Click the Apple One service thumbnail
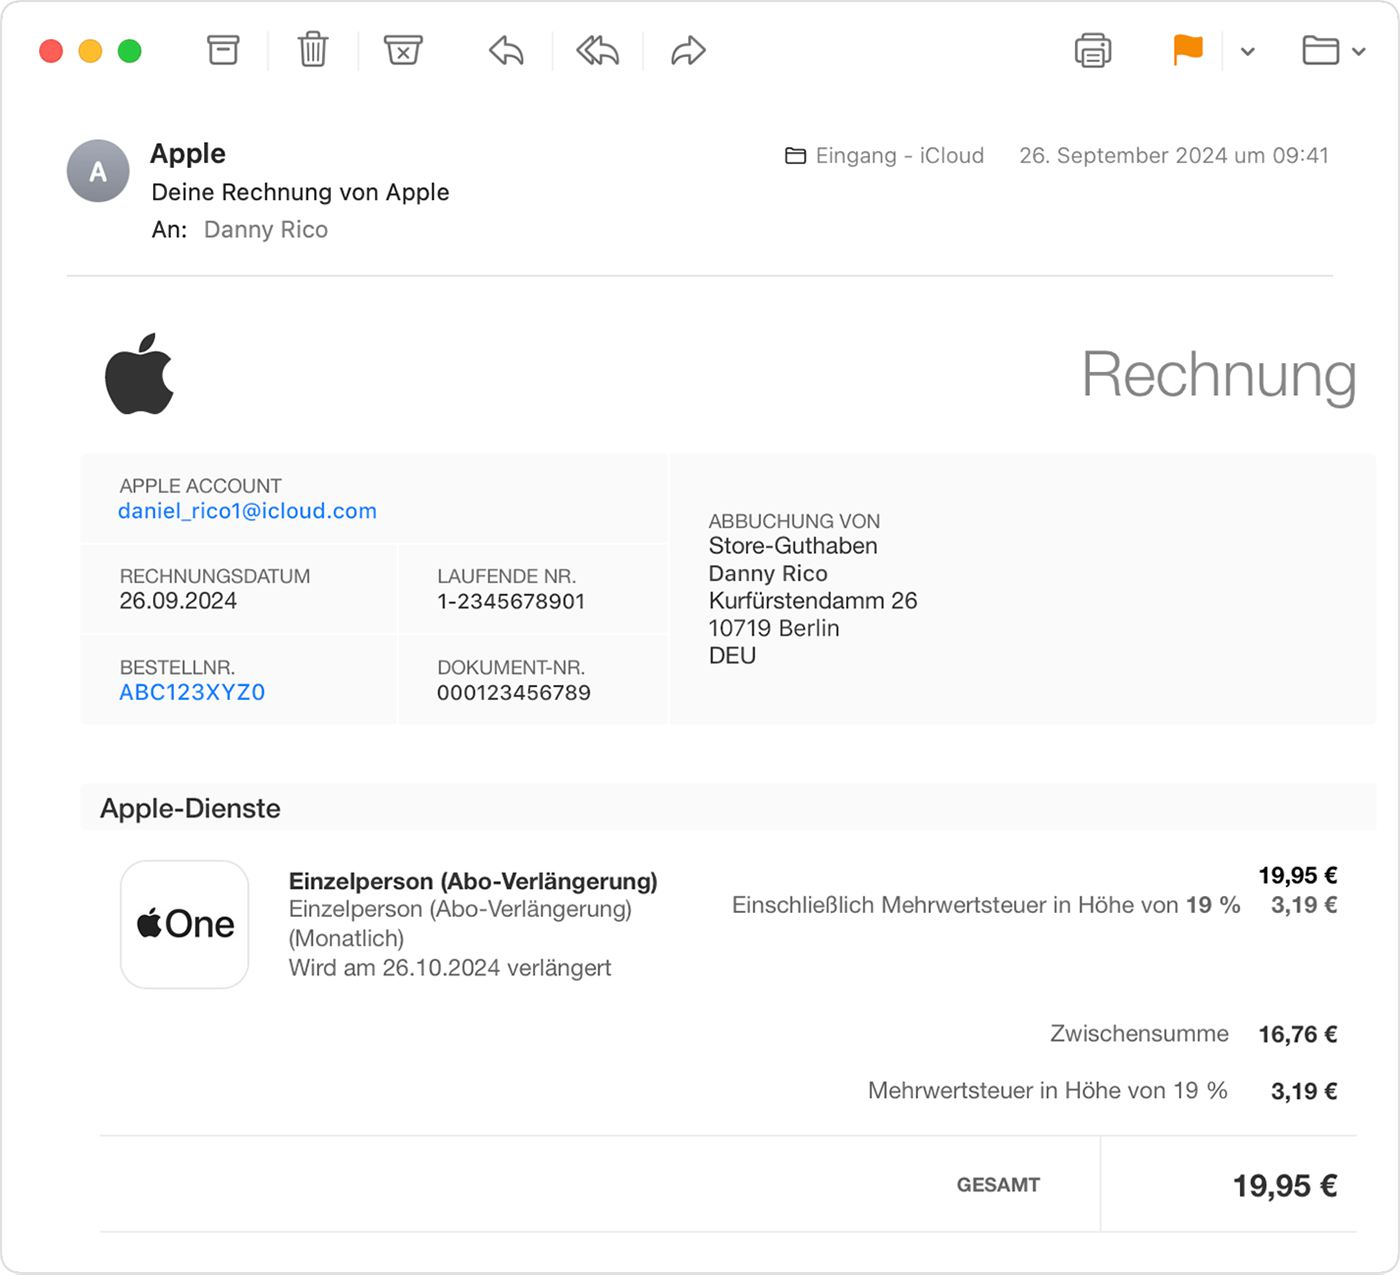The height and width of the screenshot is (1276, 1400). click(184, 924)
